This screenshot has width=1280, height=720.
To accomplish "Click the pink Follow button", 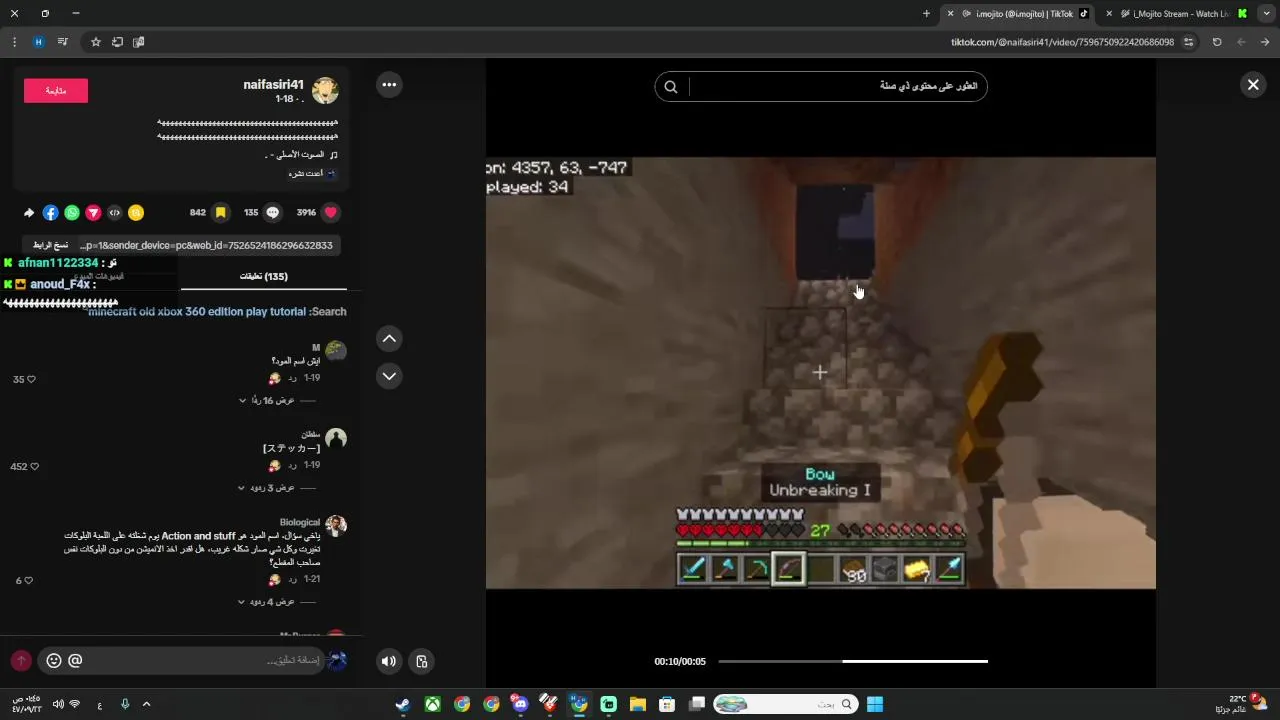I will coord(56,90).
